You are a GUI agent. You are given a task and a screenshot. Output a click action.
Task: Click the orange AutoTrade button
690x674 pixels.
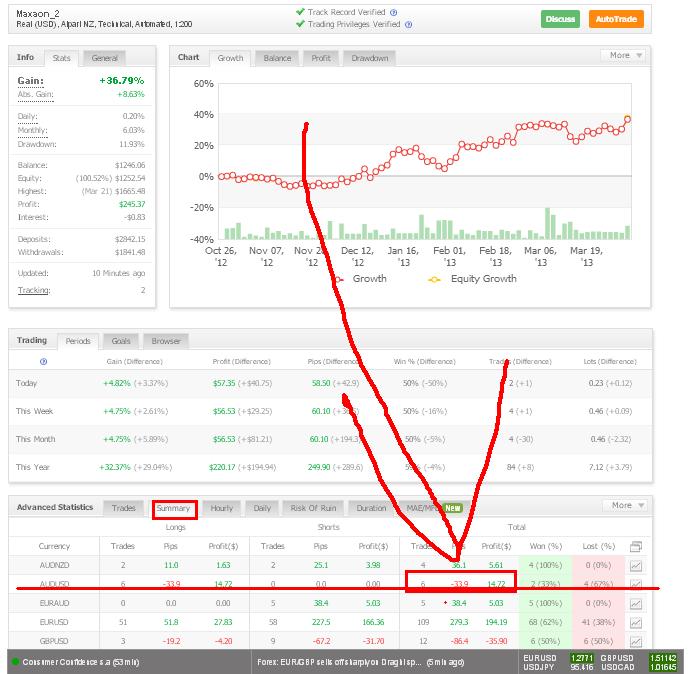pyautogui.click(x=616, y=19)
